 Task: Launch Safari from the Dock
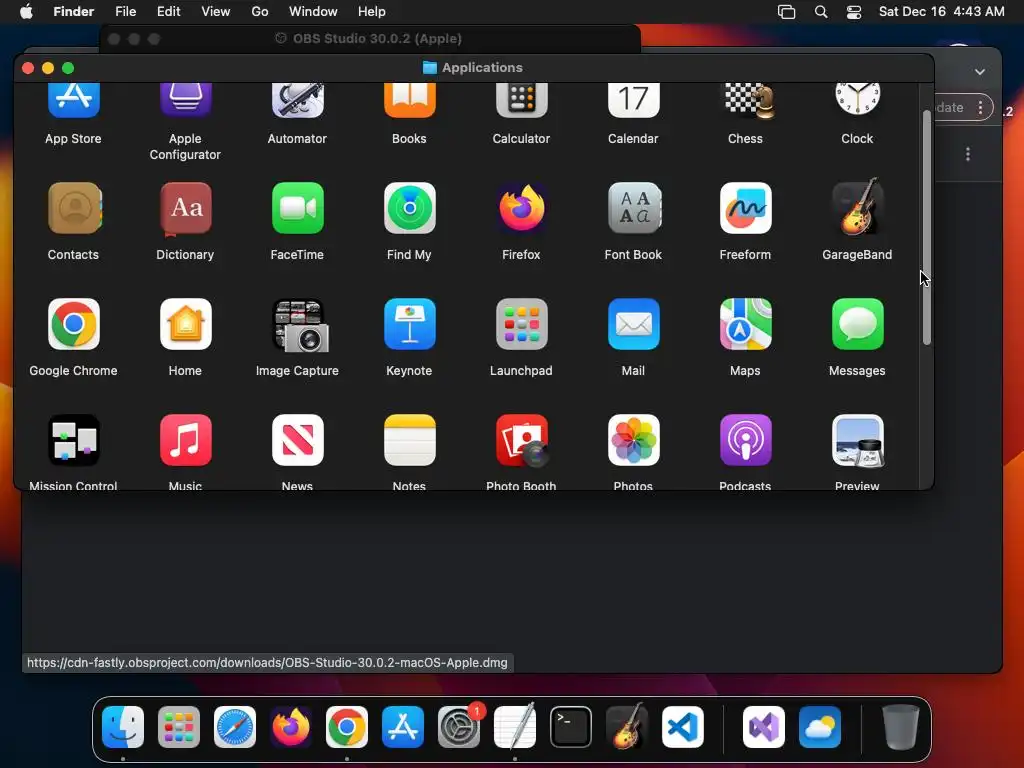pyautogui.click(x=234, y=726)
